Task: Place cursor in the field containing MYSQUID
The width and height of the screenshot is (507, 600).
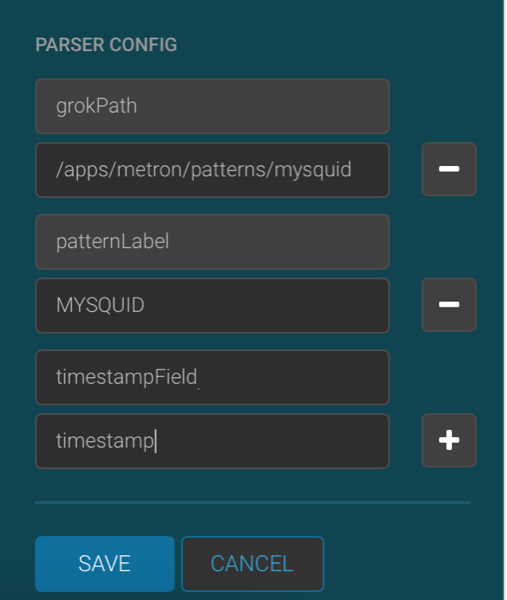Action: point(212,305)
